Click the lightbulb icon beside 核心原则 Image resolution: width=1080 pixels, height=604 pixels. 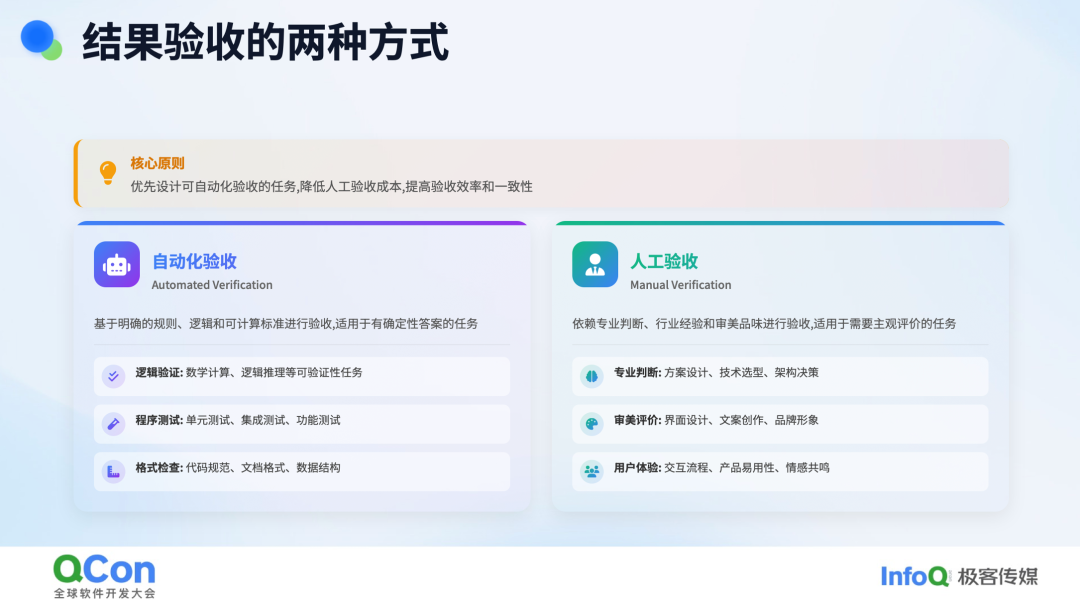108,173
